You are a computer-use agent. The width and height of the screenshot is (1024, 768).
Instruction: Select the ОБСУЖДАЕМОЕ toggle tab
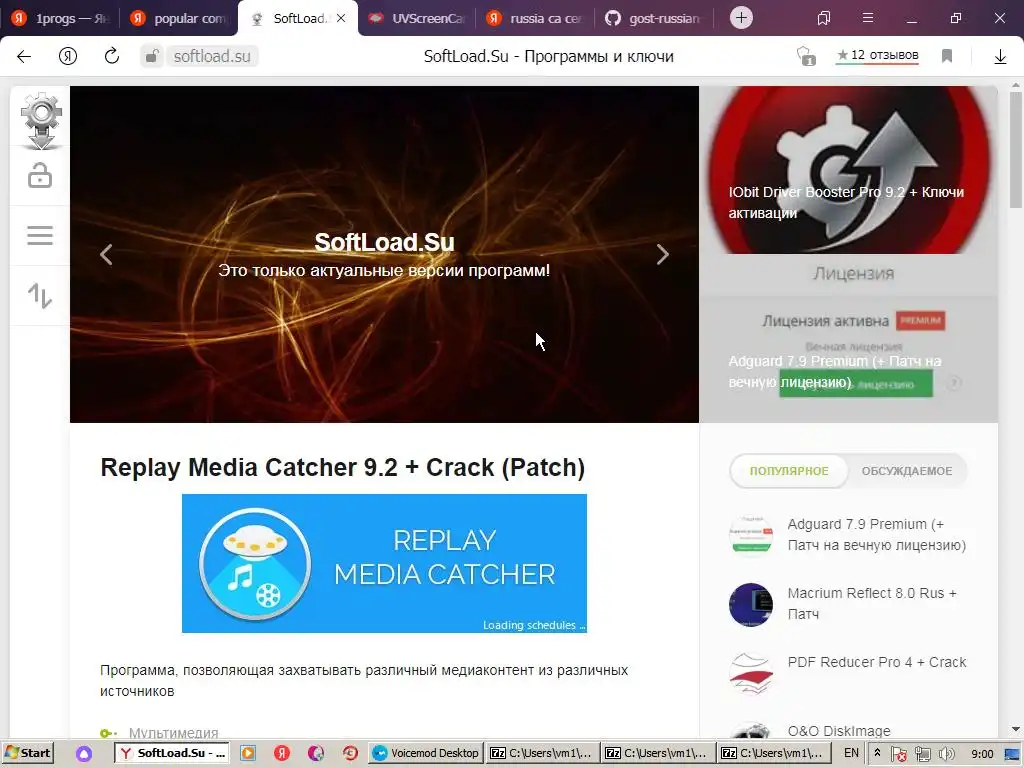pyautogui.click(x=906, y=471)
